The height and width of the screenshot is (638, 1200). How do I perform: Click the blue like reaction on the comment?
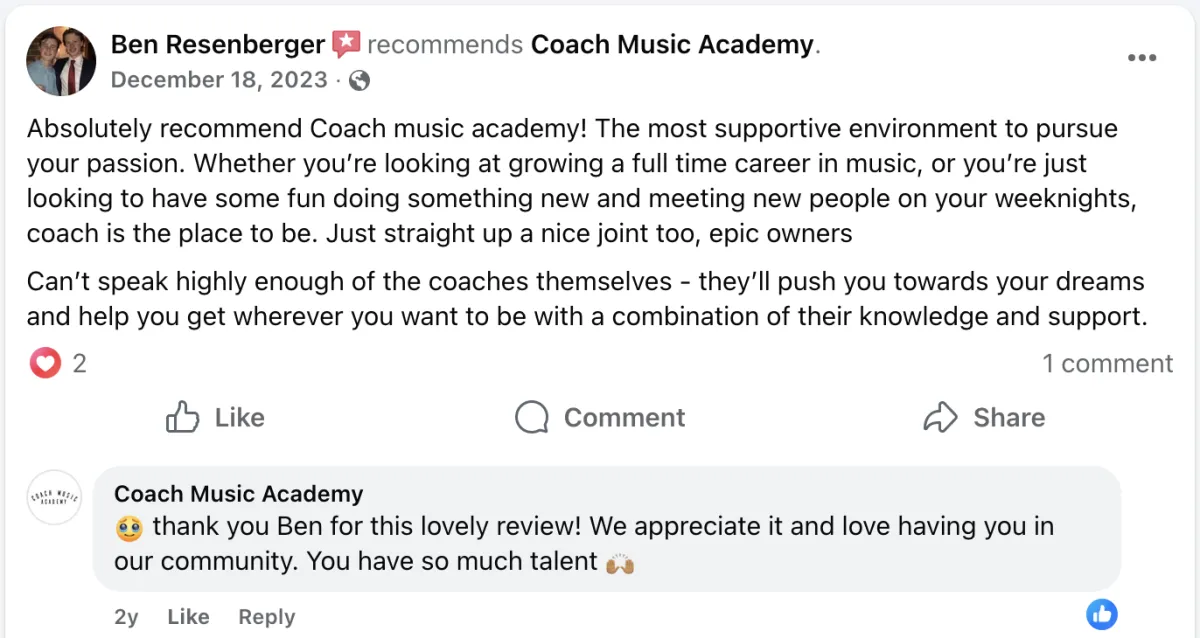coord(1101,614)
